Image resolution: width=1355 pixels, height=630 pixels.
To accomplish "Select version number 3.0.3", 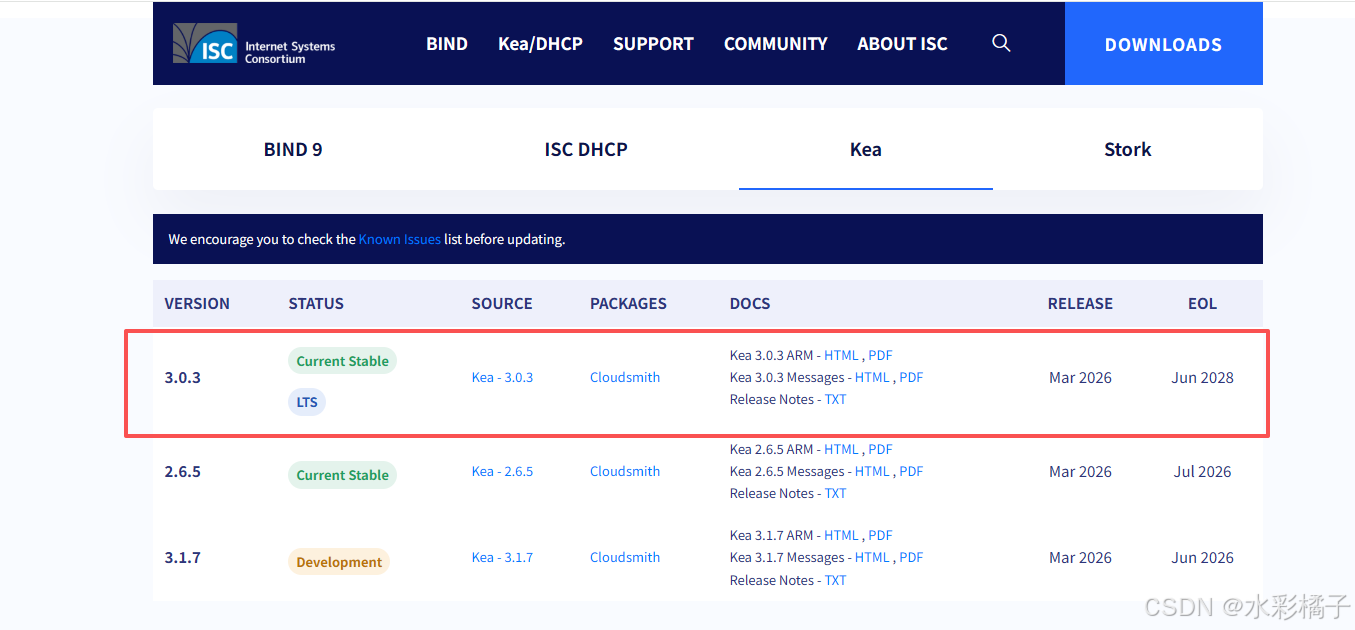I will pos(183,377).
